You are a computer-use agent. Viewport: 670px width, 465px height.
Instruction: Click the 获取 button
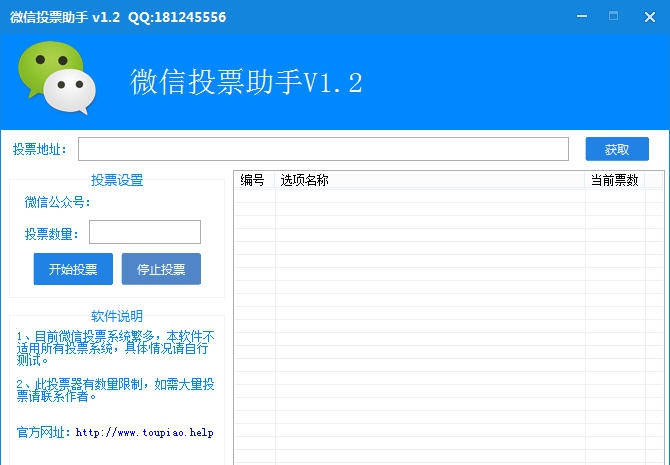[617, 149]
